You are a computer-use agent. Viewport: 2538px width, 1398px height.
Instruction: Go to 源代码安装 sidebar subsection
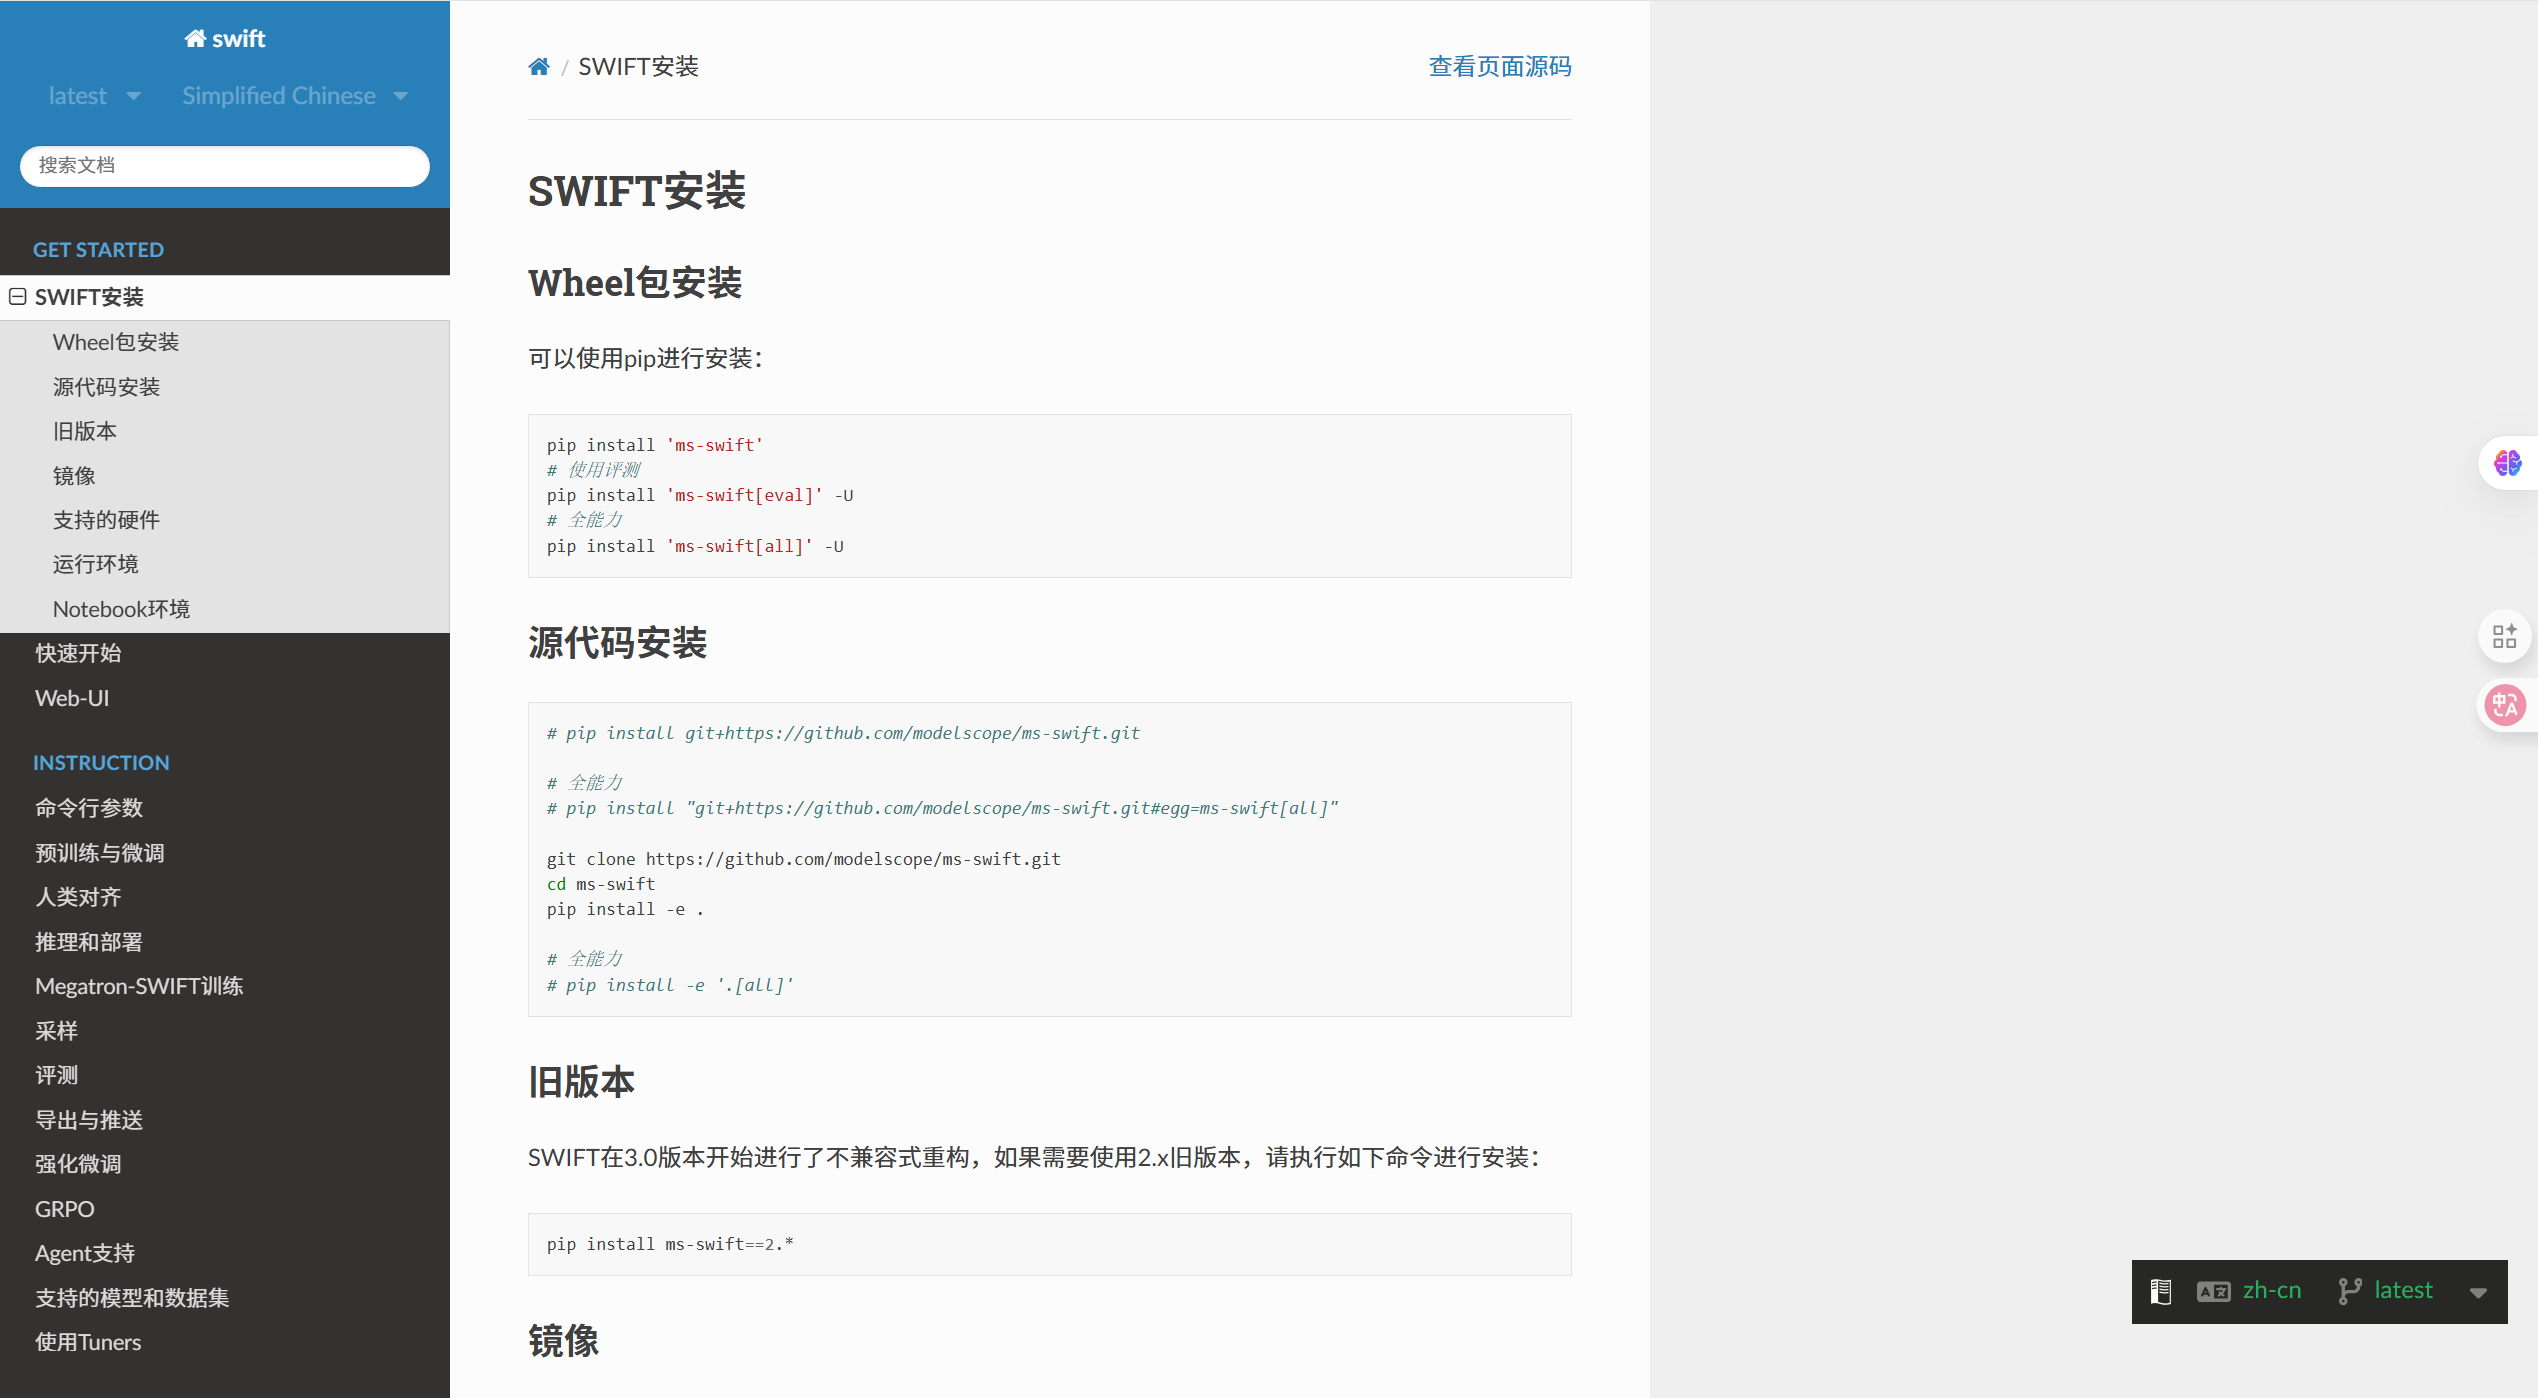point(106,387)
